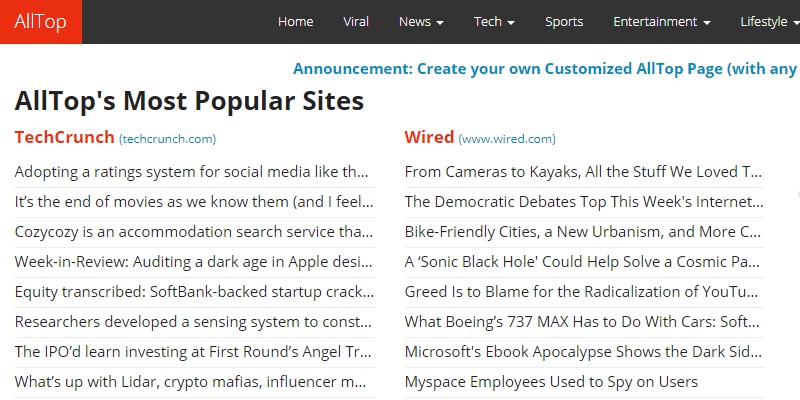Visit the techcrunch.com site link

(167, 139)
